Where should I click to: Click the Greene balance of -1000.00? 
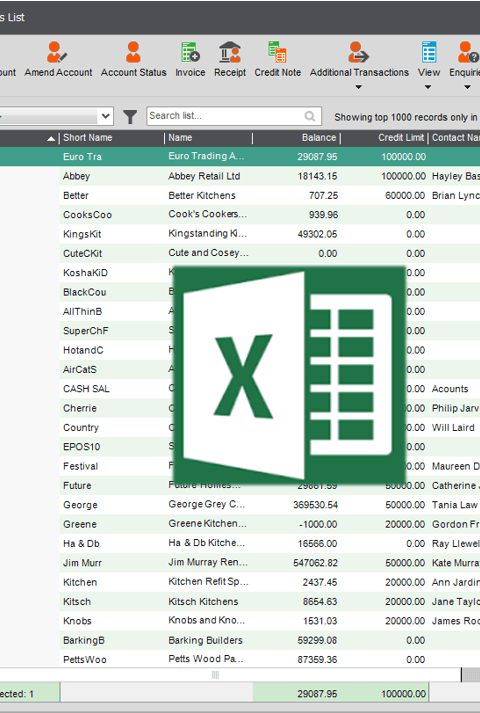318,524
